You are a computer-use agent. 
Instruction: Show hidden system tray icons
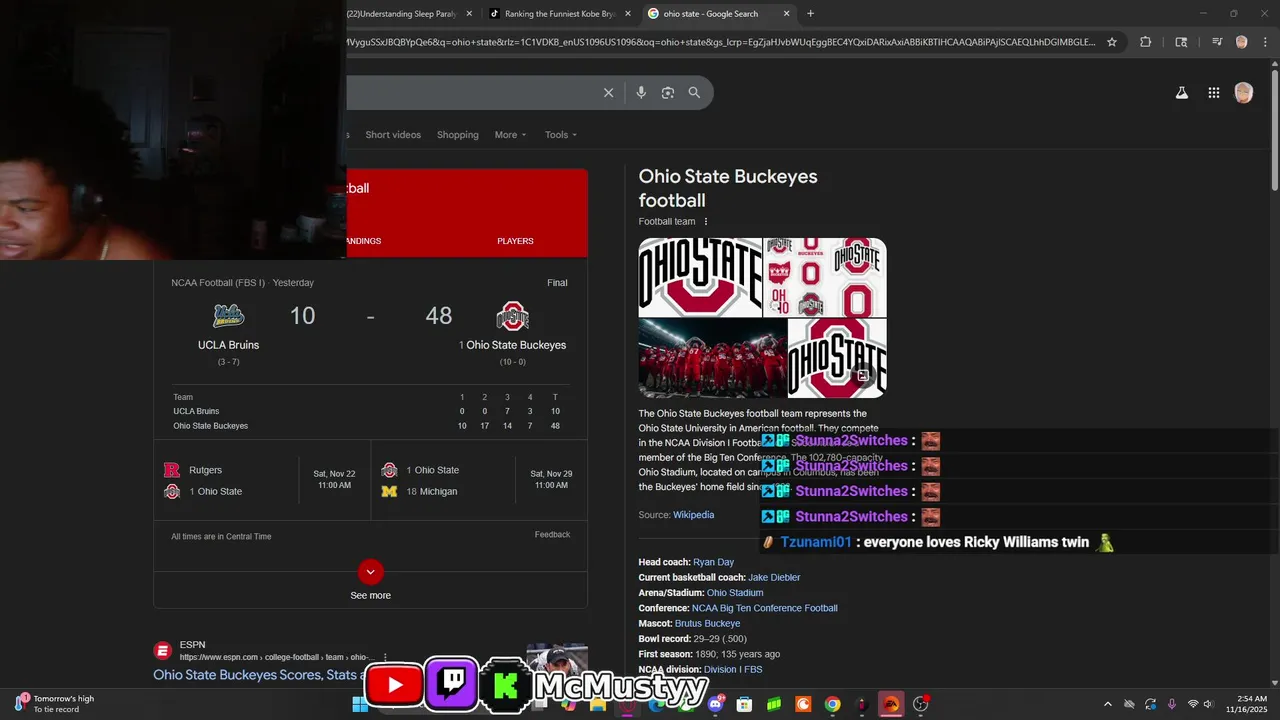[x=1107, y=704]
